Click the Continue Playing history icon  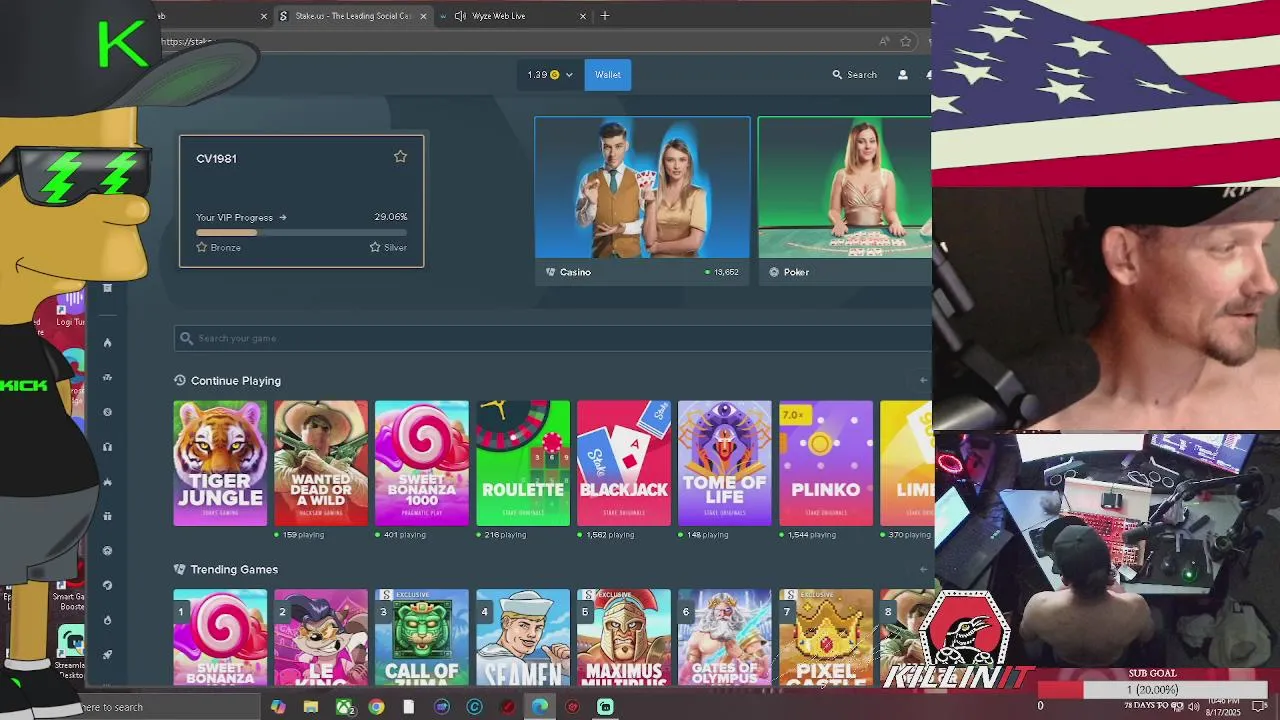tap(180, 380)
